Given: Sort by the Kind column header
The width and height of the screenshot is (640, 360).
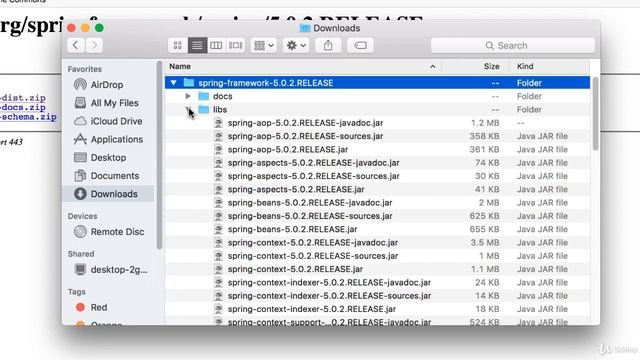Looking at the screenshot, I should click(x=549, y=66).
